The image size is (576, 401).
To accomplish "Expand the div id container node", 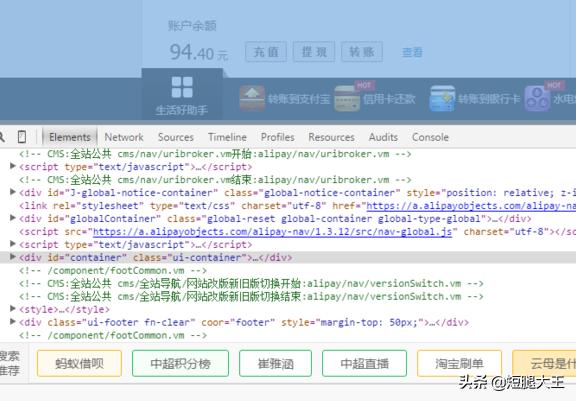I will tap(12, 257).
